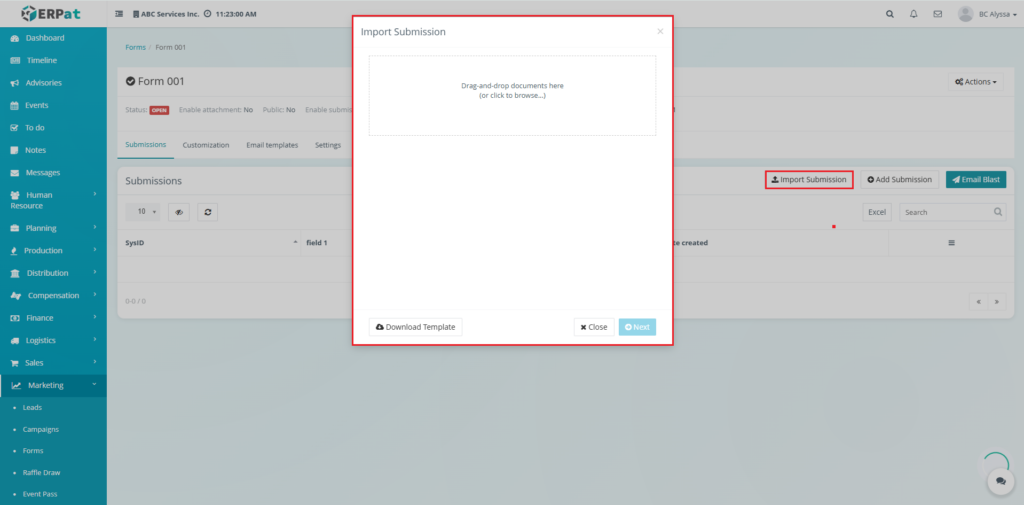Click the refresh icon in Submissions toolbar

[208, 212]
